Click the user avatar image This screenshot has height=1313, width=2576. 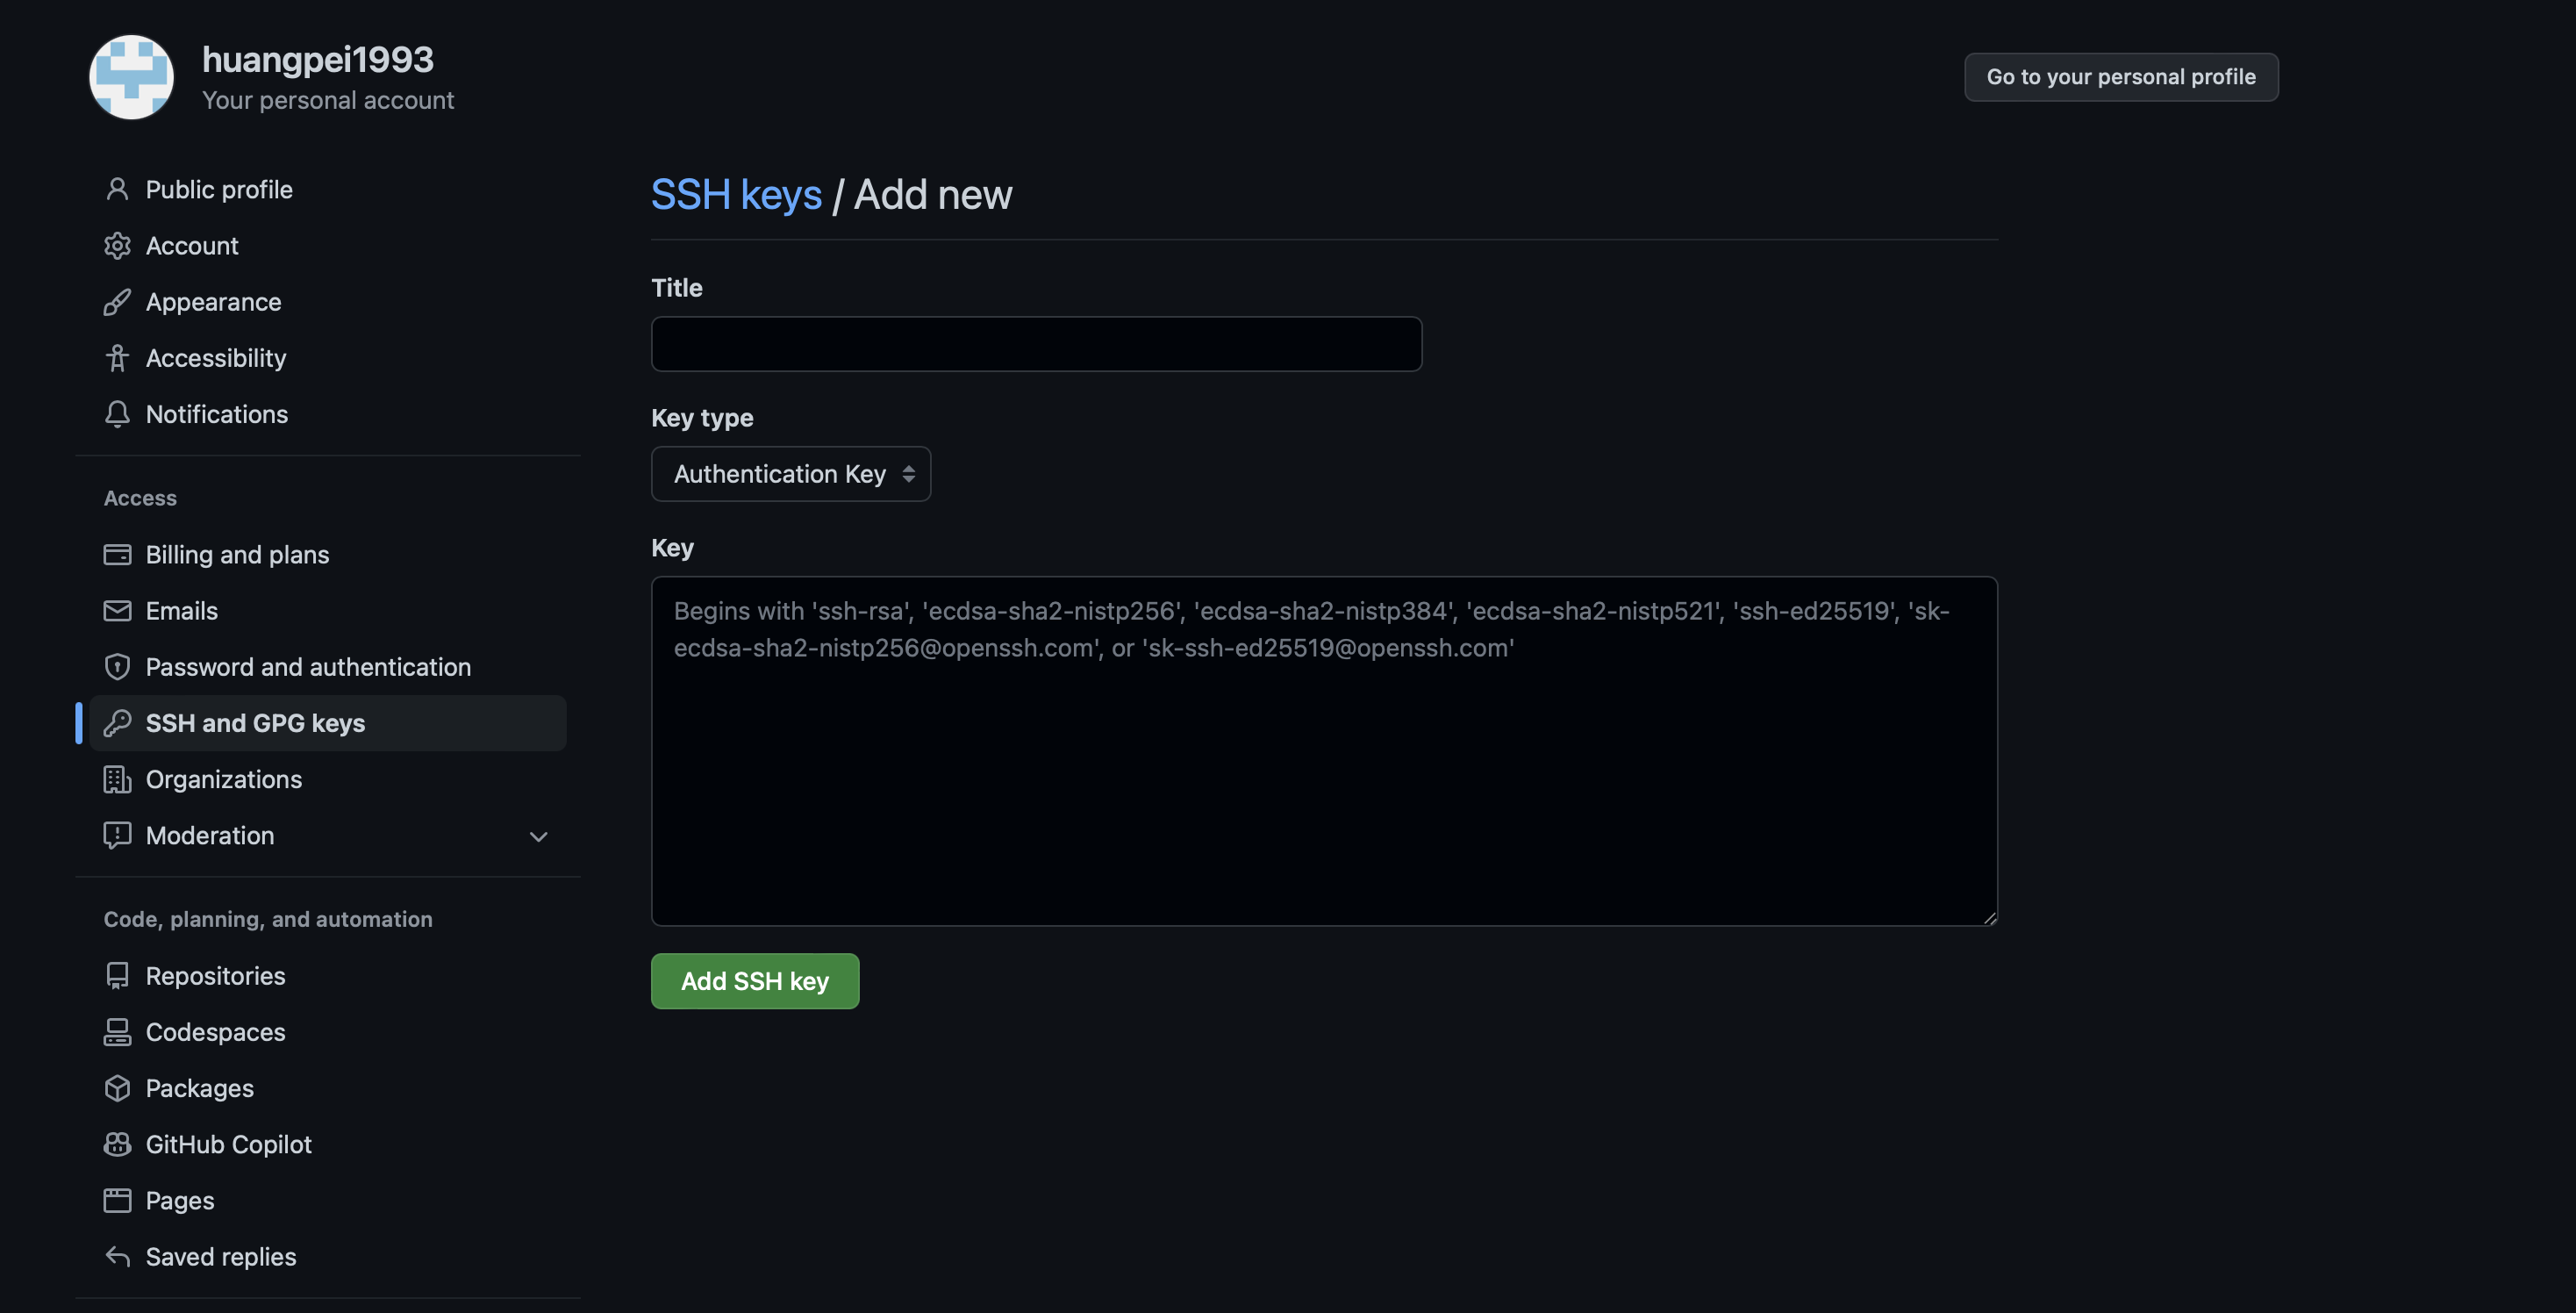[x=131, y=77]
